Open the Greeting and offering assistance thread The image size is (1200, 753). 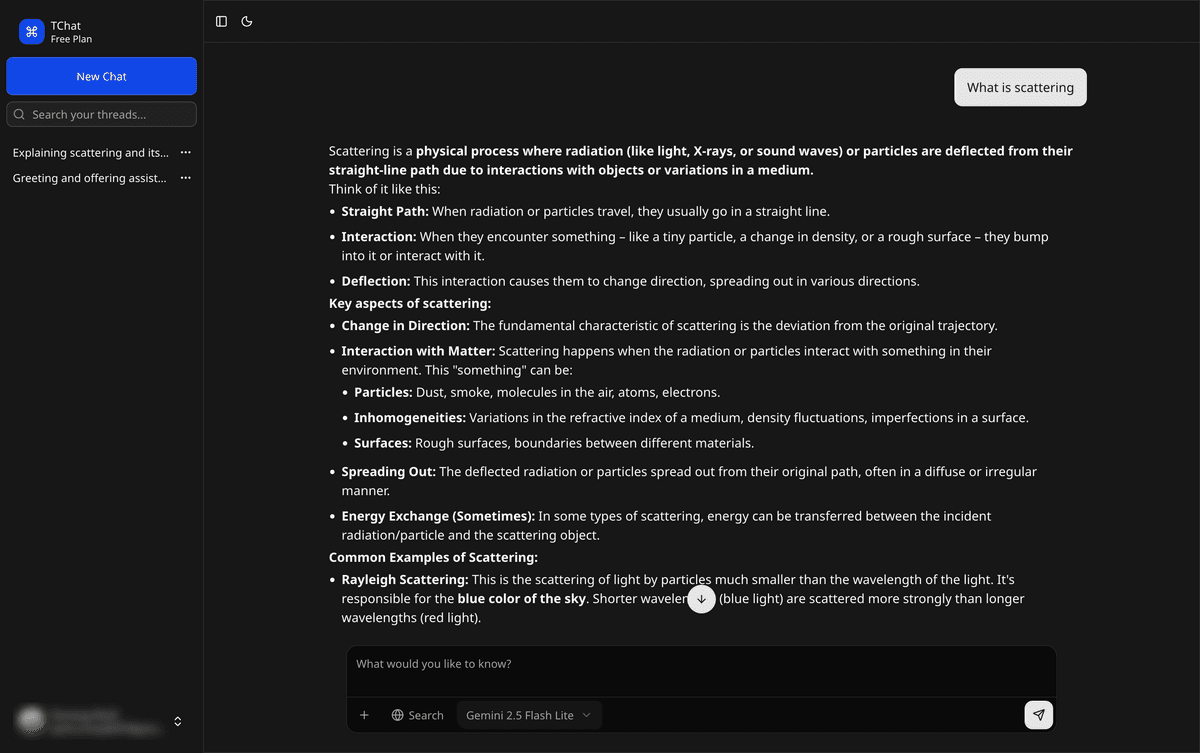tap(90, 178)
